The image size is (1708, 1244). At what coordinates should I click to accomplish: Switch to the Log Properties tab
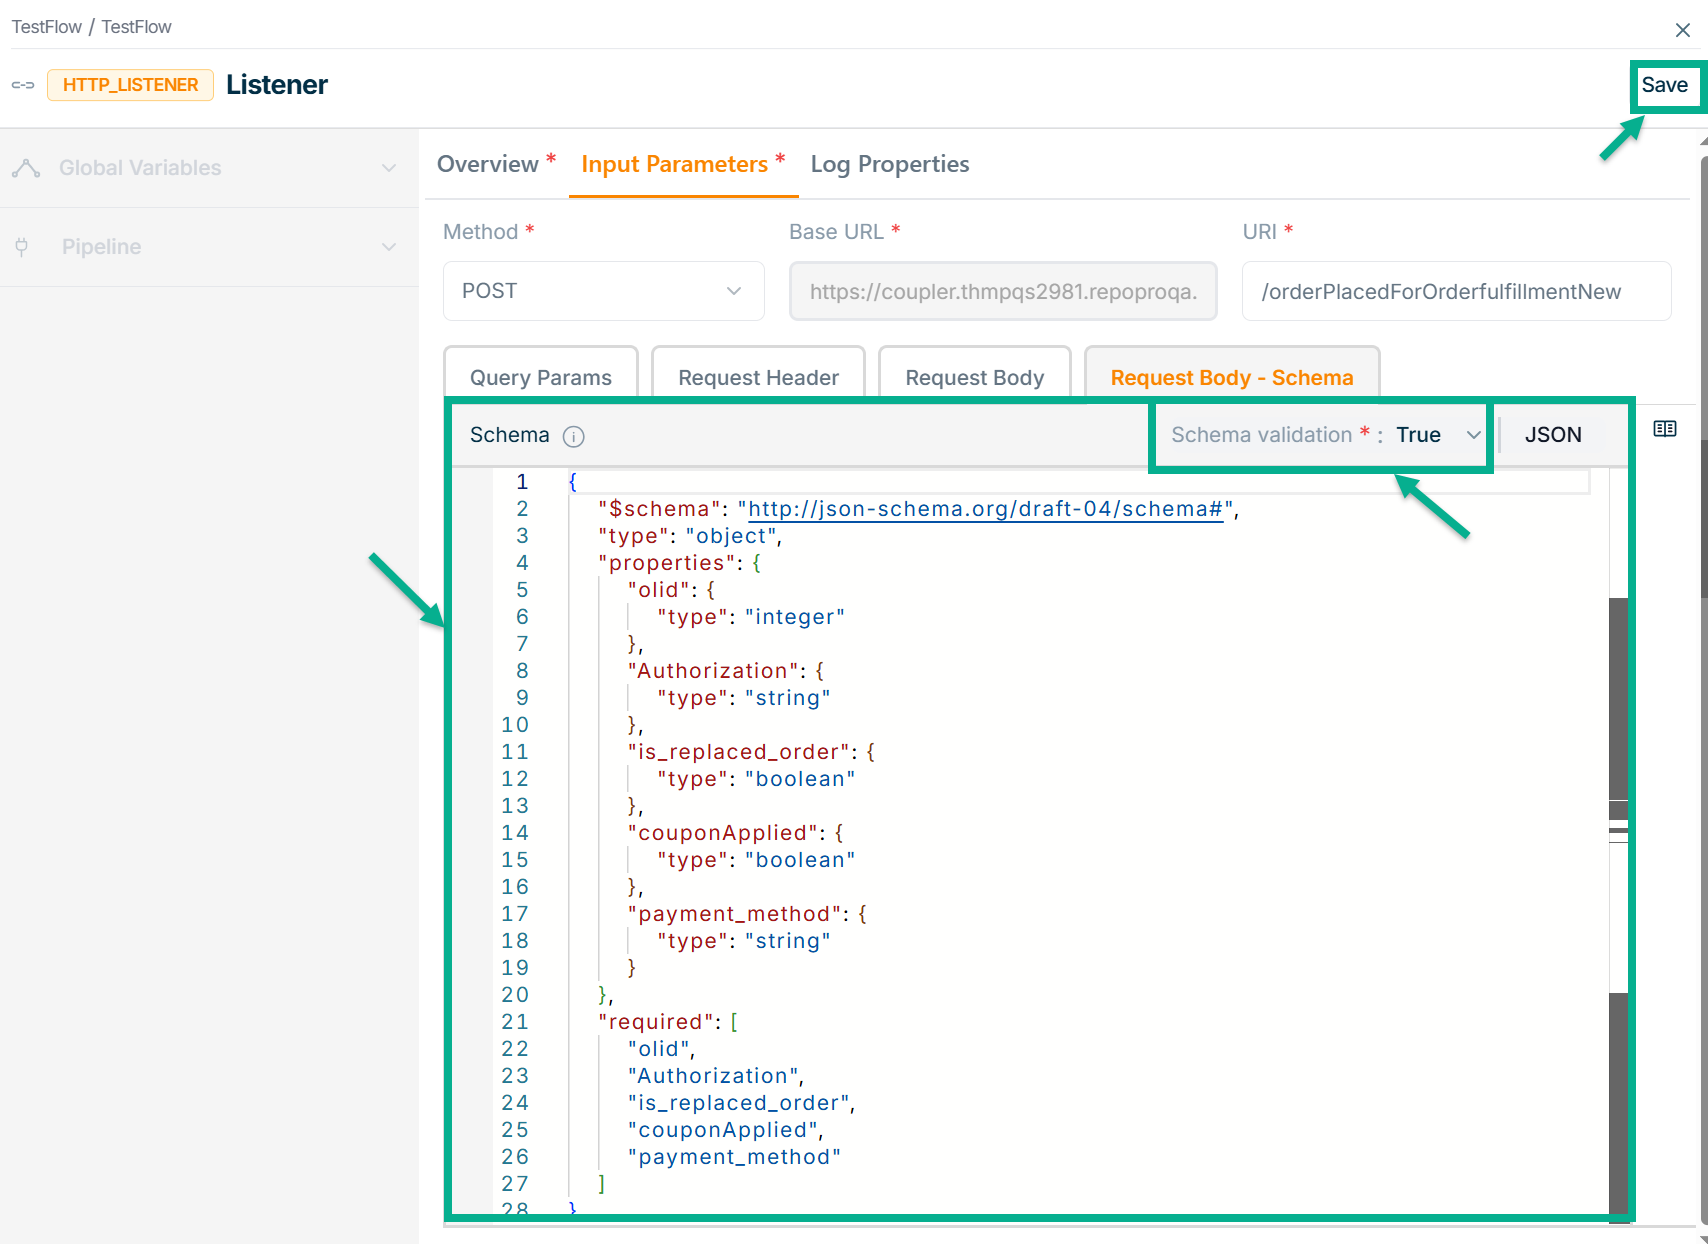889,164
